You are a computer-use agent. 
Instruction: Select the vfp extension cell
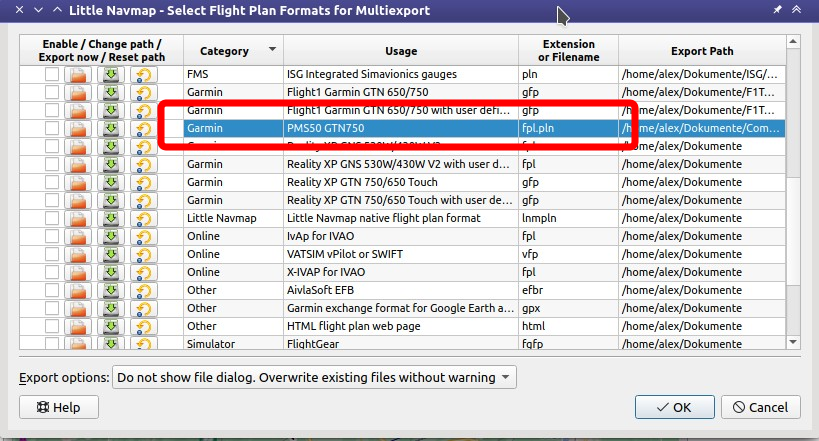pyautogui.click(x=568, y=254)
